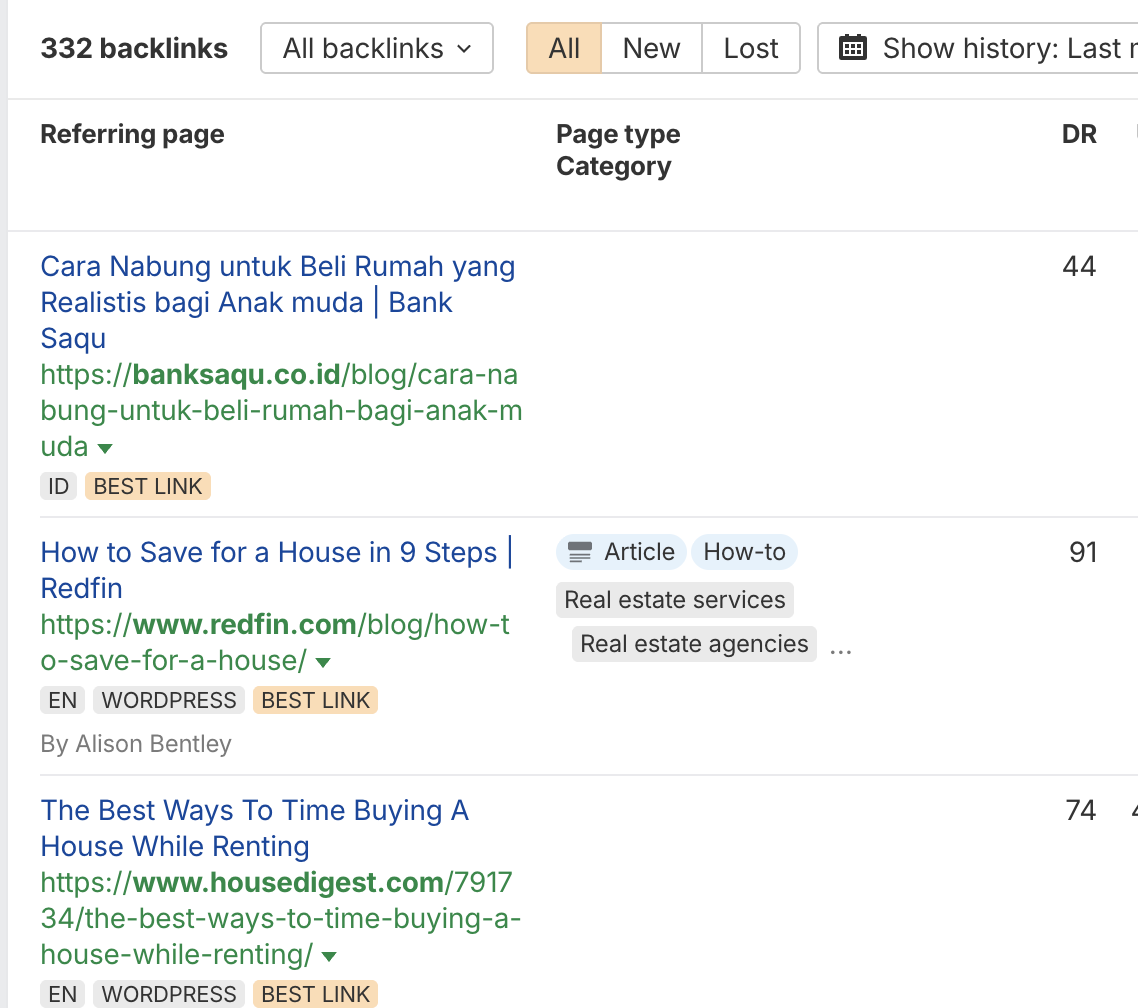Viewport: 1138px width, 1008px height.
Task: Expand the housedigest.com URL dropdown arrow
Action: (x=329, y=956)
